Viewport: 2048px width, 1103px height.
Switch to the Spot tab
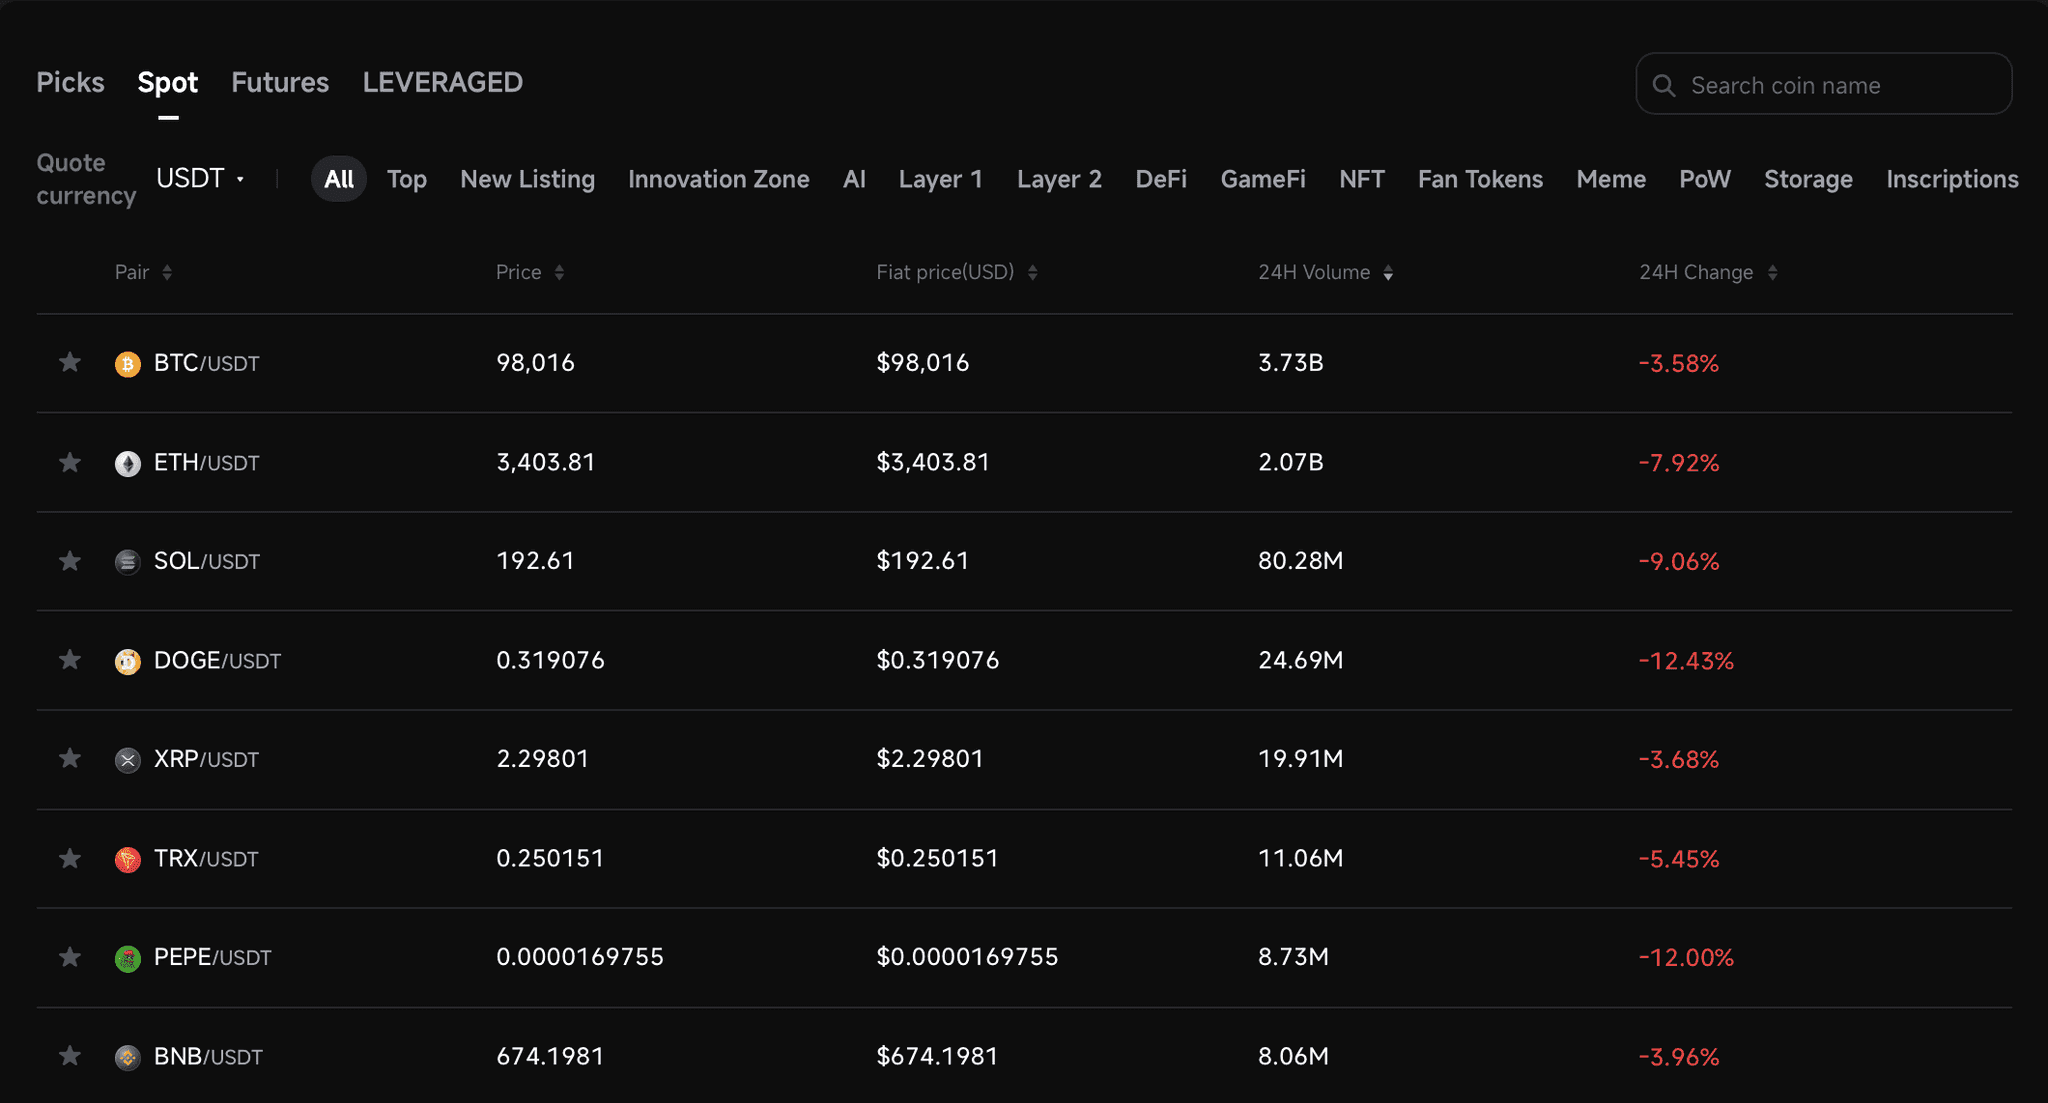click(168, 82)
